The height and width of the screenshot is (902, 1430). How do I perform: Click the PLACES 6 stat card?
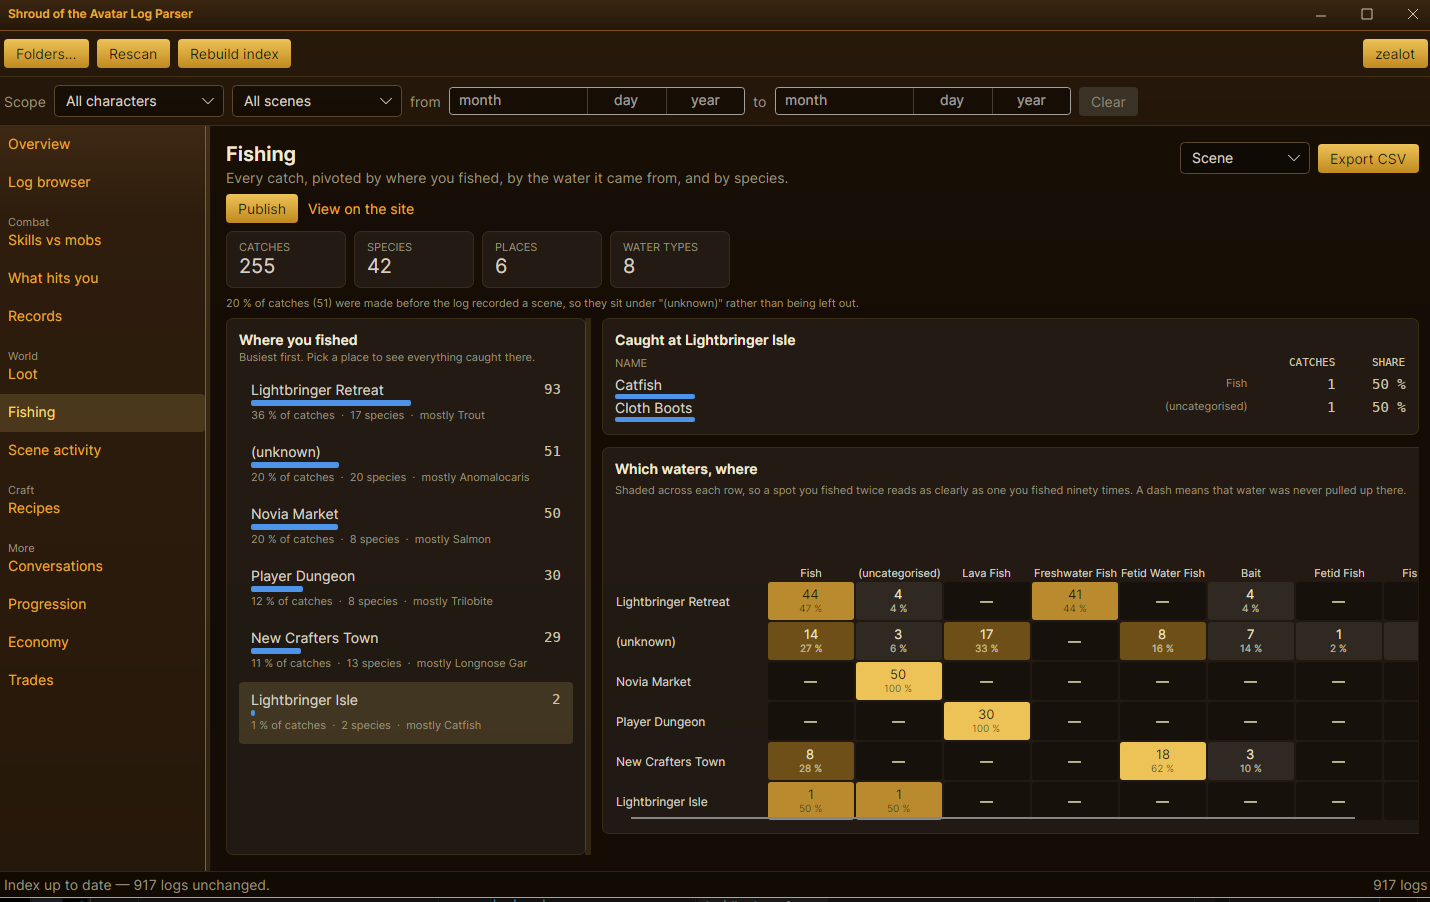542,259
